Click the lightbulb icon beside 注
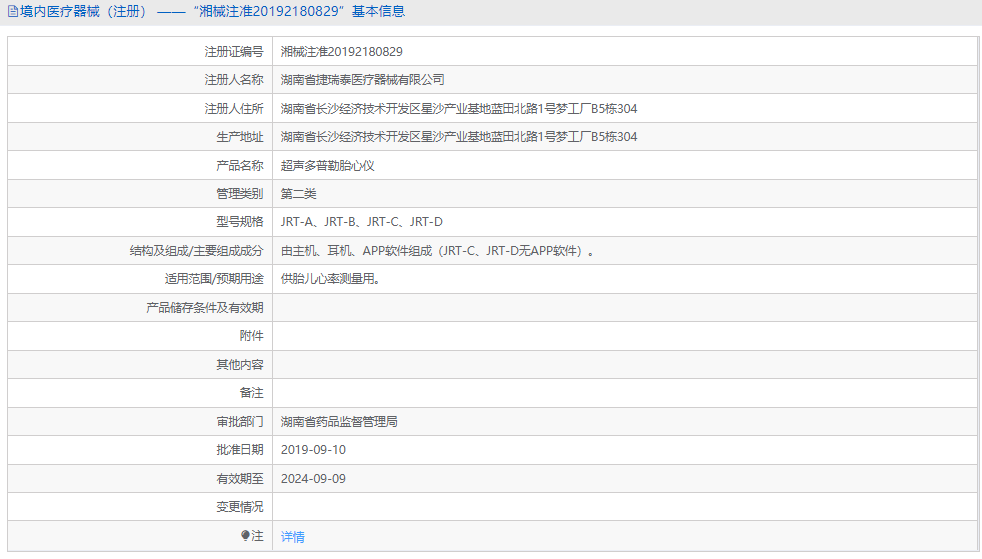 click(x=245, y=535)
